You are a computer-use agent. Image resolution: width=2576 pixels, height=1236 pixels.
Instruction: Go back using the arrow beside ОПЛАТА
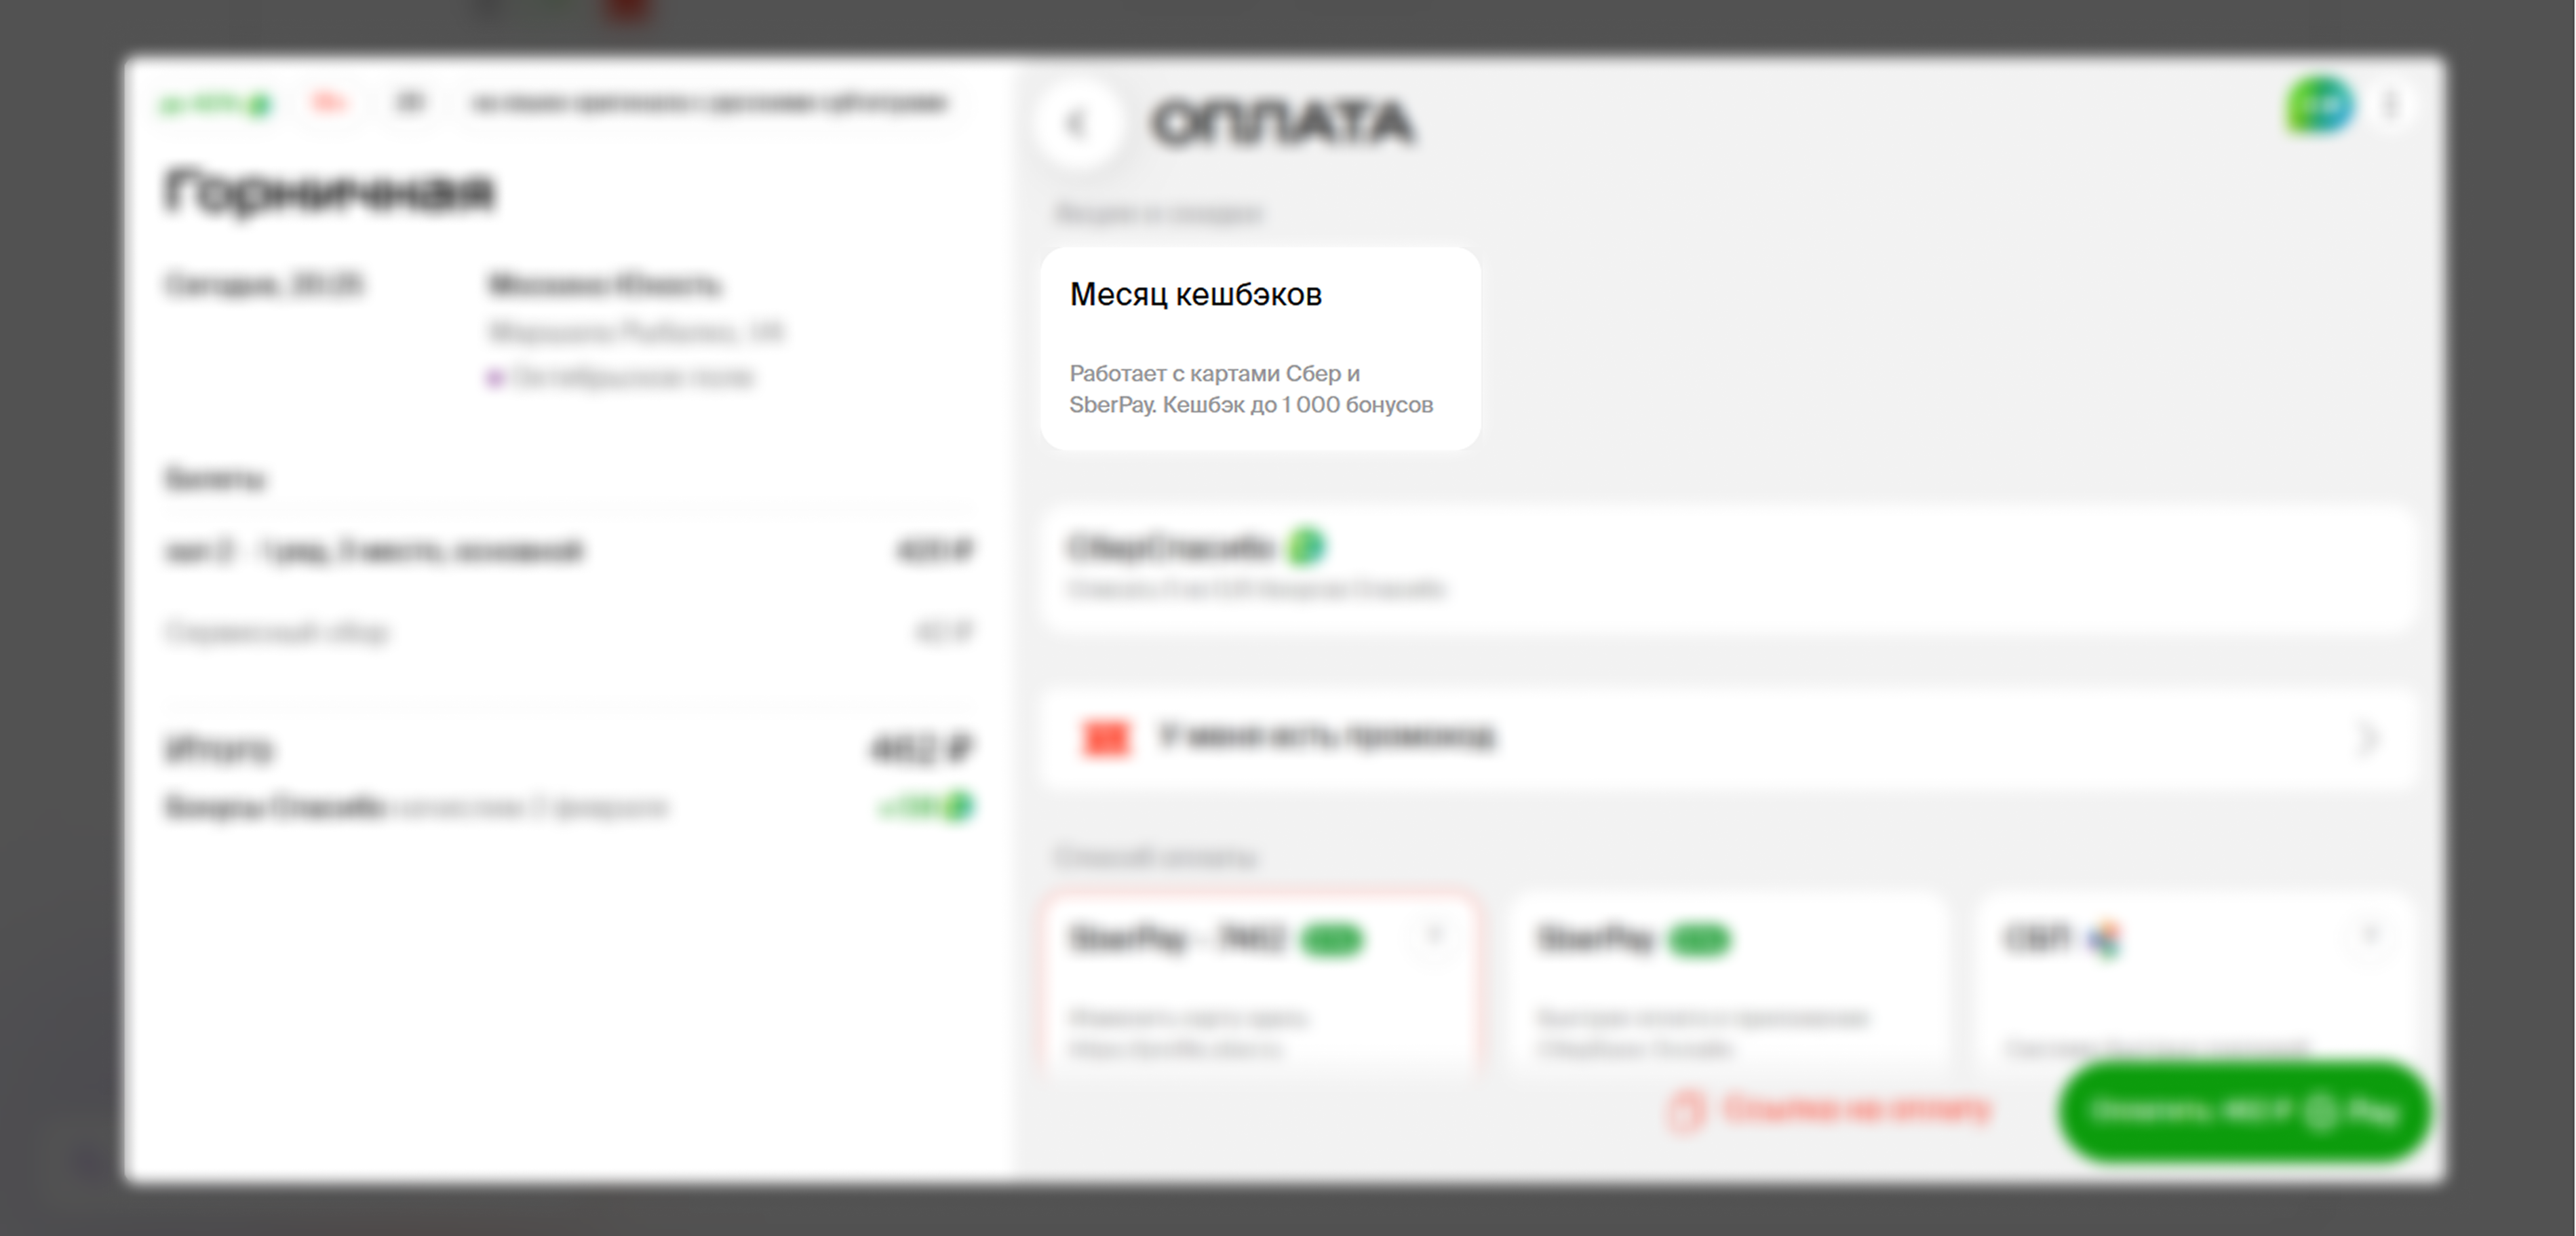(1076, 125)
